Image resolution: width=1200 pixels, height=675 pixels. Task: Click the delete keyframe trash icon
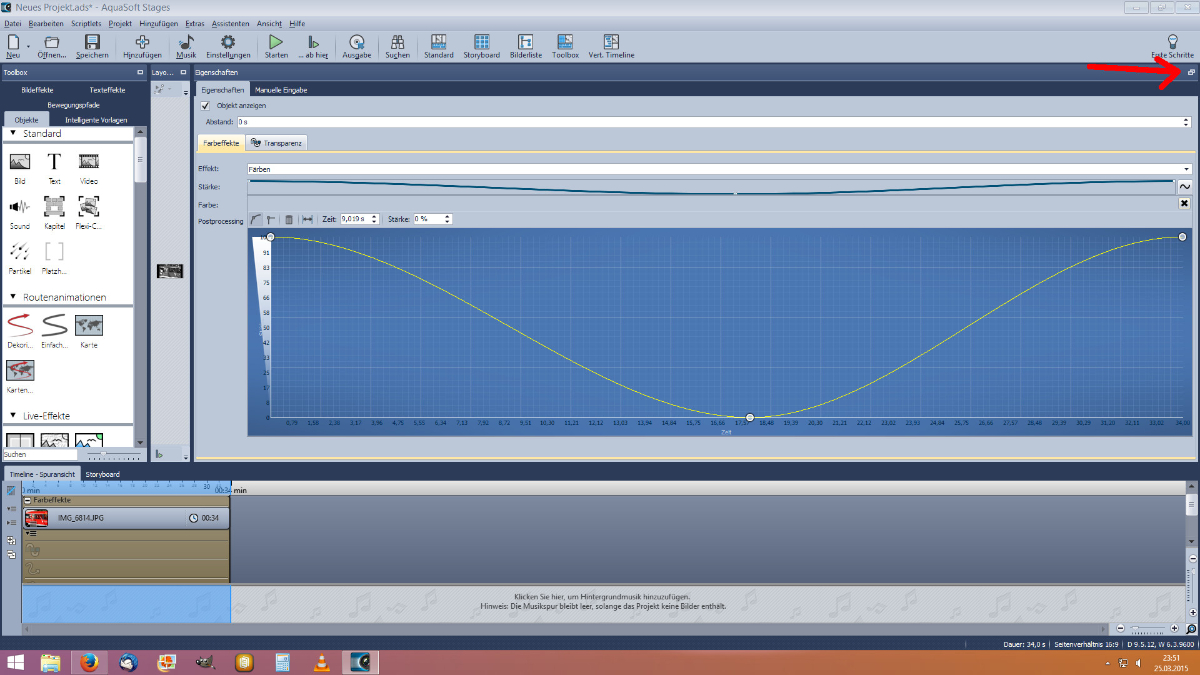point(289,219)
